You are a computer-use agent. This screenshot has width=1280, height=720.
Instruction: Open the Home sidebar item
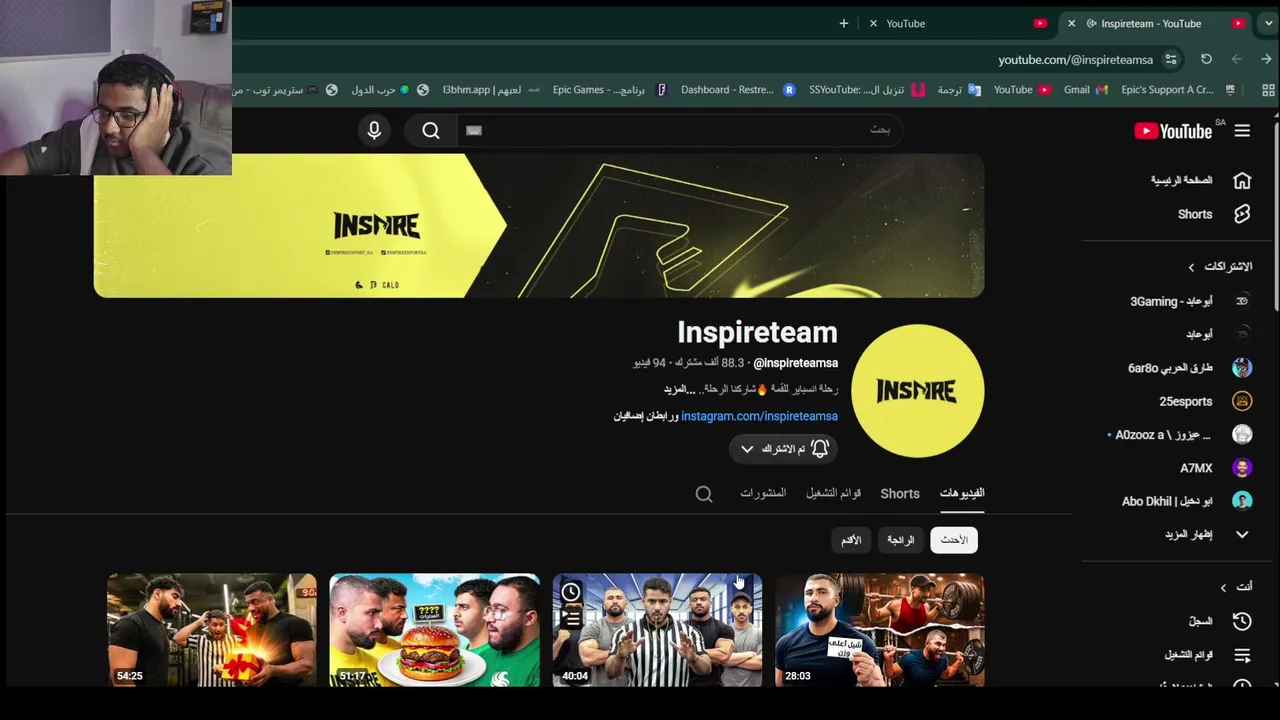click(1200, 180)
